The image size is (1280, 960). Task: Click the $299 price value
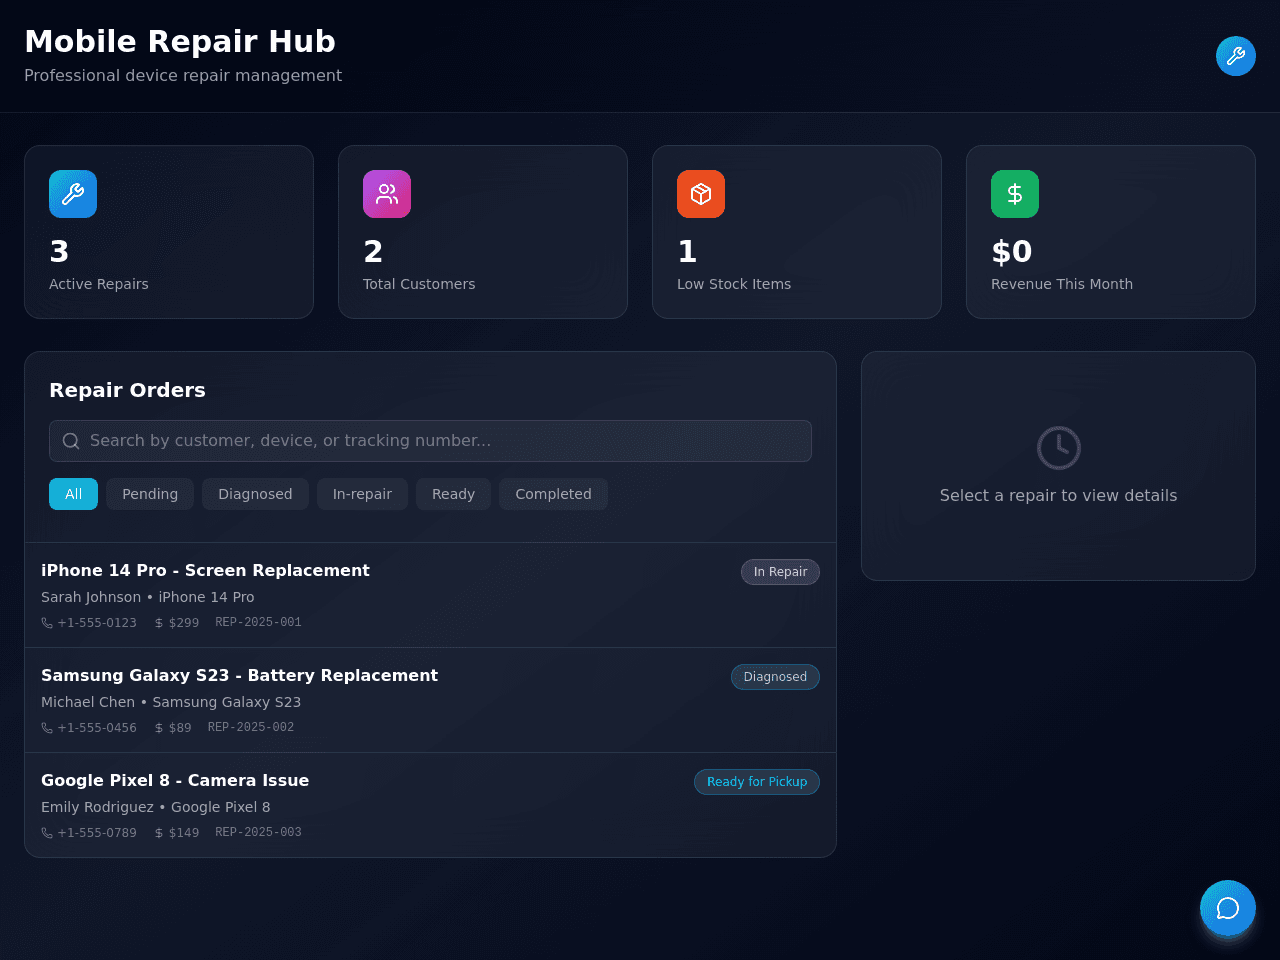[x=184, y=623]
